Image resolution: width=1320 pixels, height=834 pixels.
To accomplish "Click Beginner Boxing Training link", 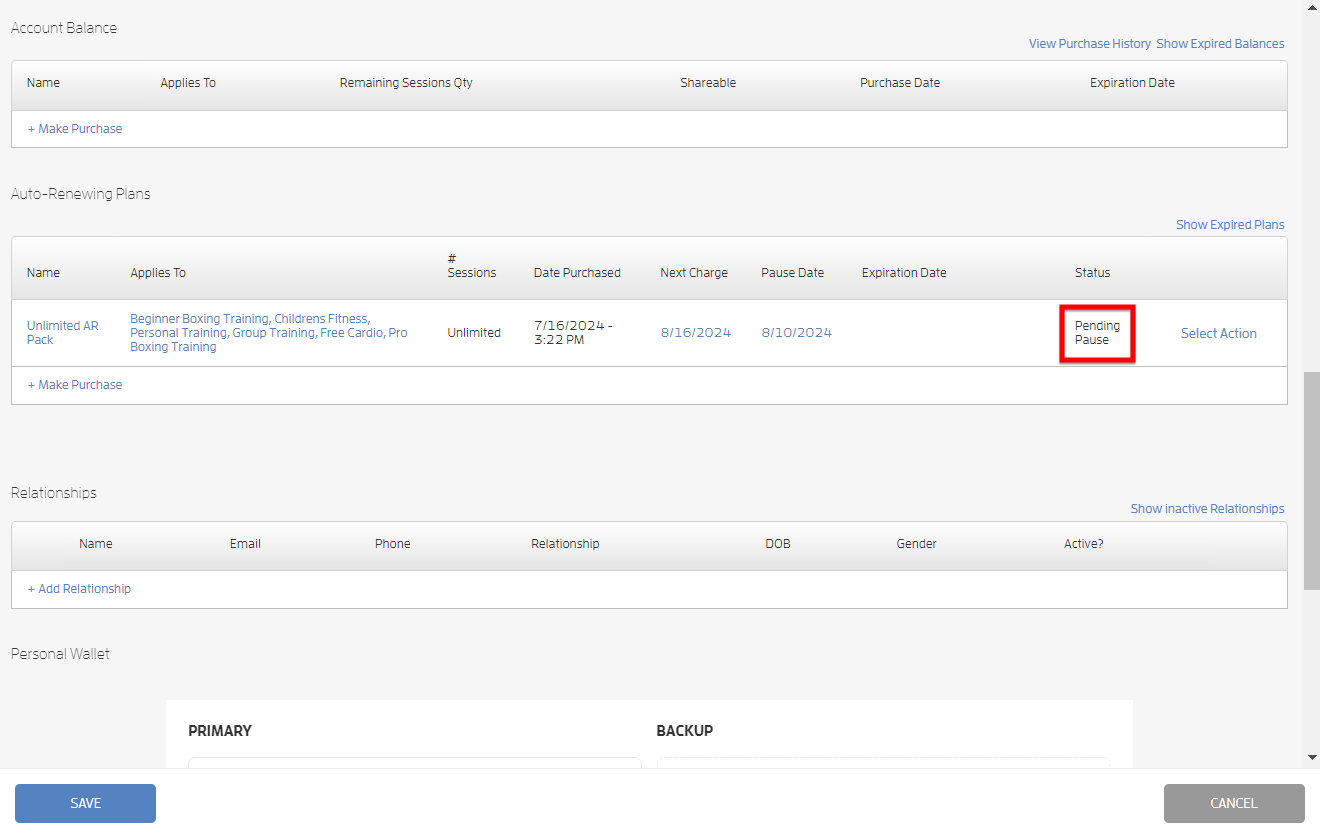I will pos(199,319).
